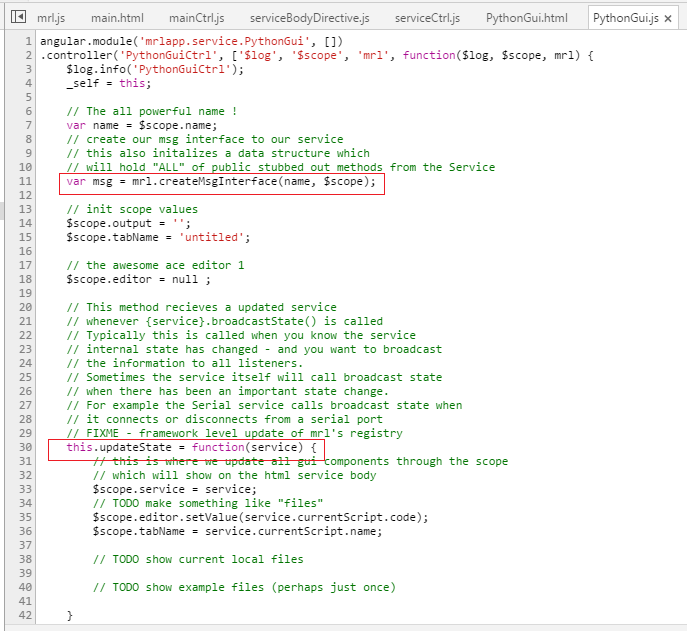The width and height of the screenshot is (687, 631).
Task: Click comment 'TODO show current local files'
Action: (x=198, y=560)
